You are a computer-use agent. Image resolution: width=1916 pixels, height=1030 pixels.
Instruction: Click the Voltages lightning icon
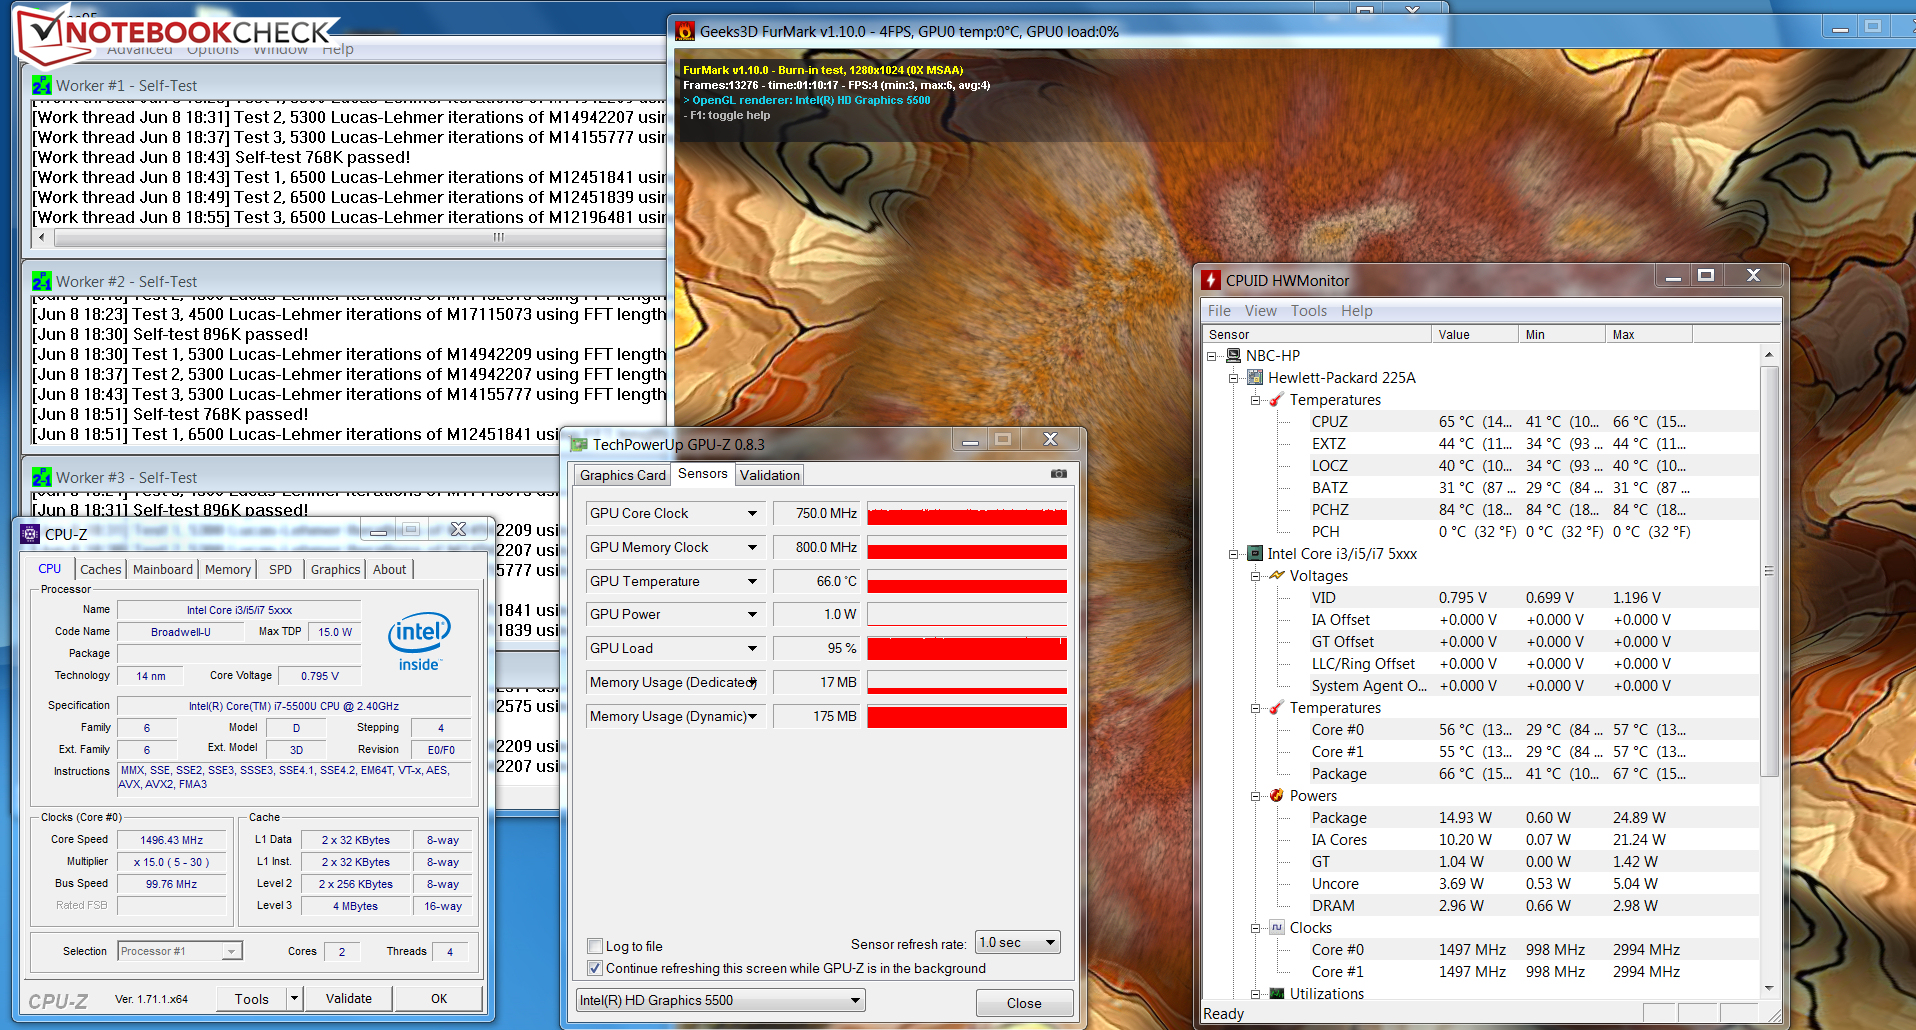click(x=1277, y=576)
